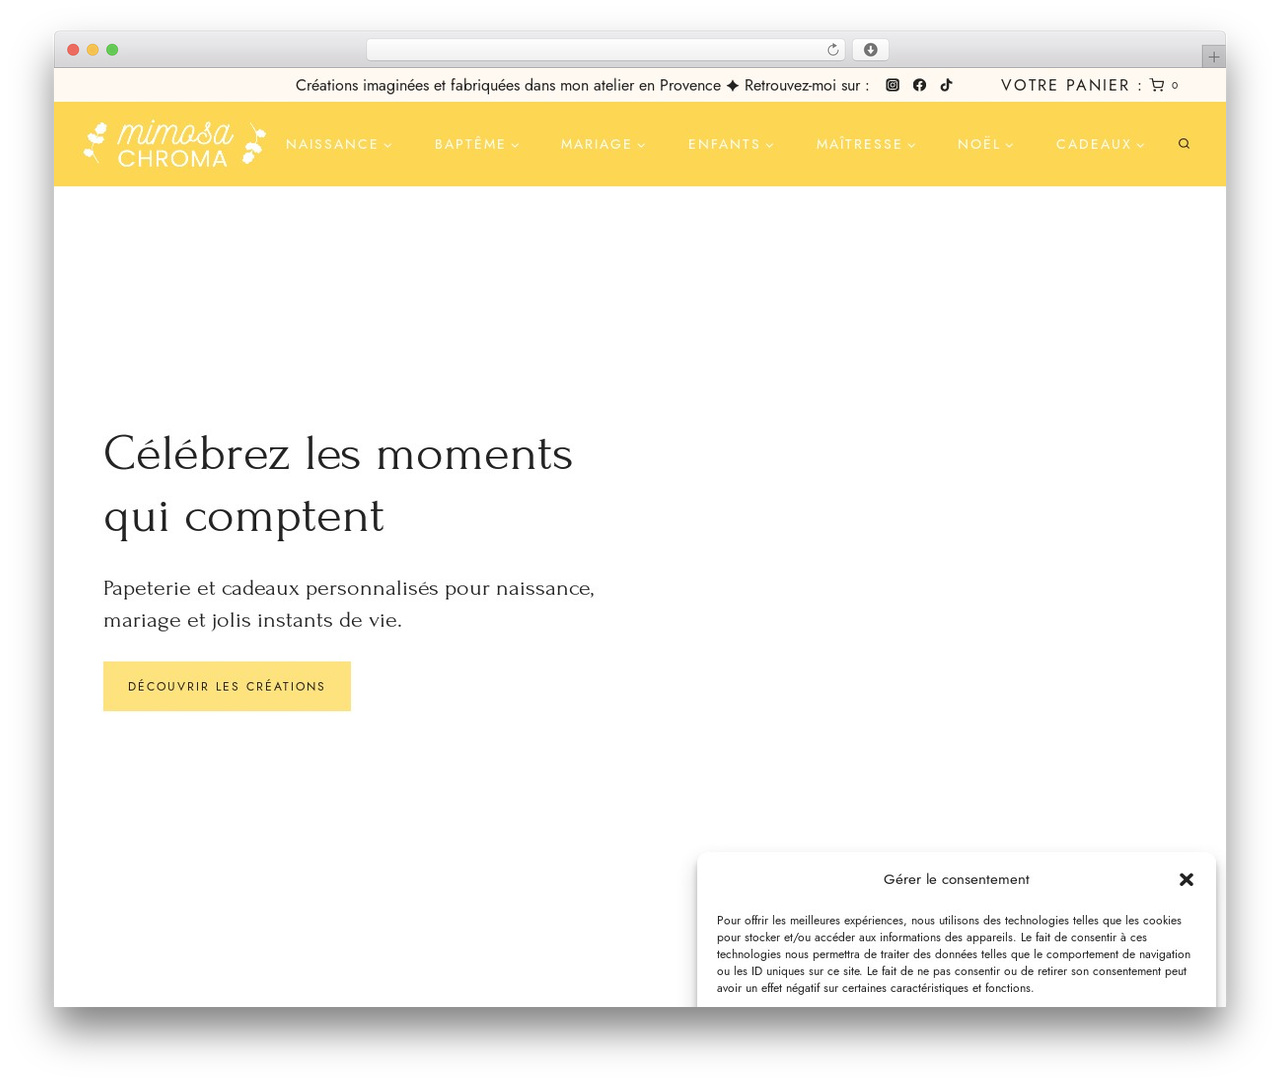1280x1084 pixels.
Task: Open the Facebook page icon
Action: 920,85
